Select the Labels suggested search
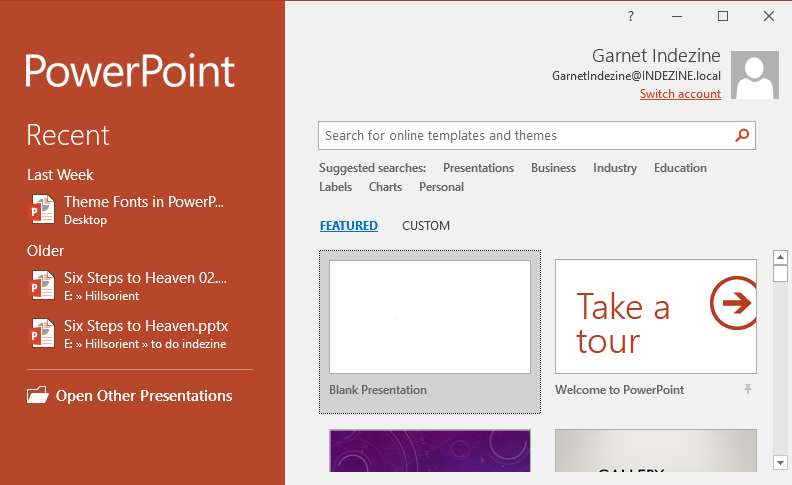 [x=335, y=187]
